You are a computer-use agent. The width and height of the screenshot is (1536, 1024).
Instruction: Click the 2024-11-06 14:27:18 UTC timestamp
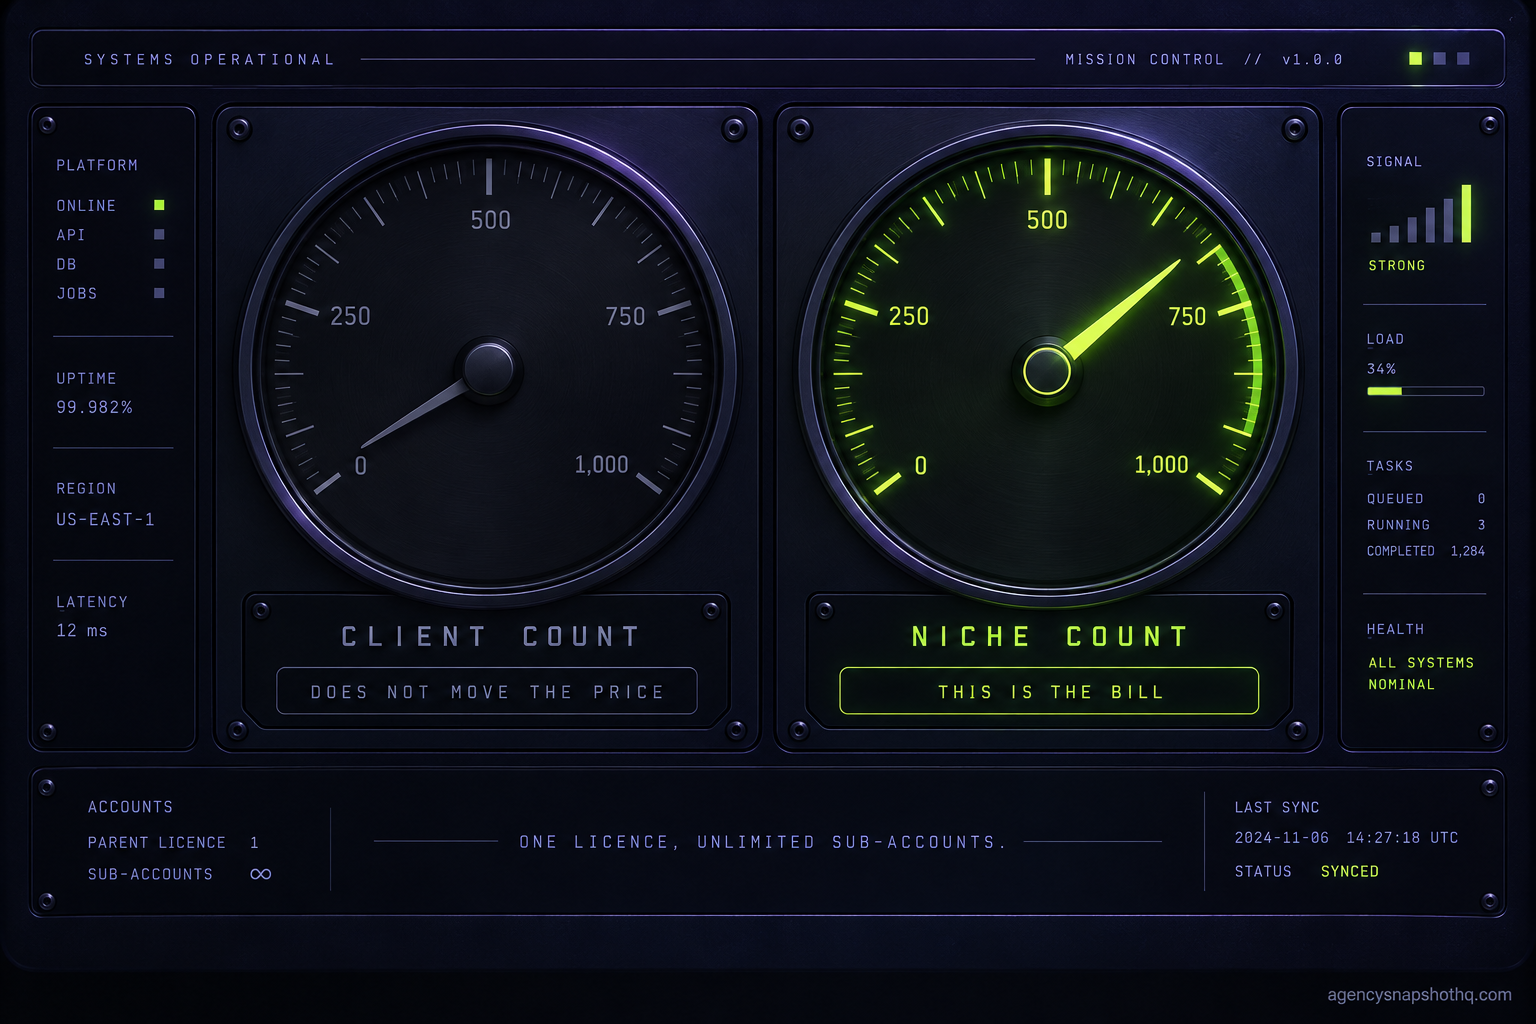pos(1346,838)
